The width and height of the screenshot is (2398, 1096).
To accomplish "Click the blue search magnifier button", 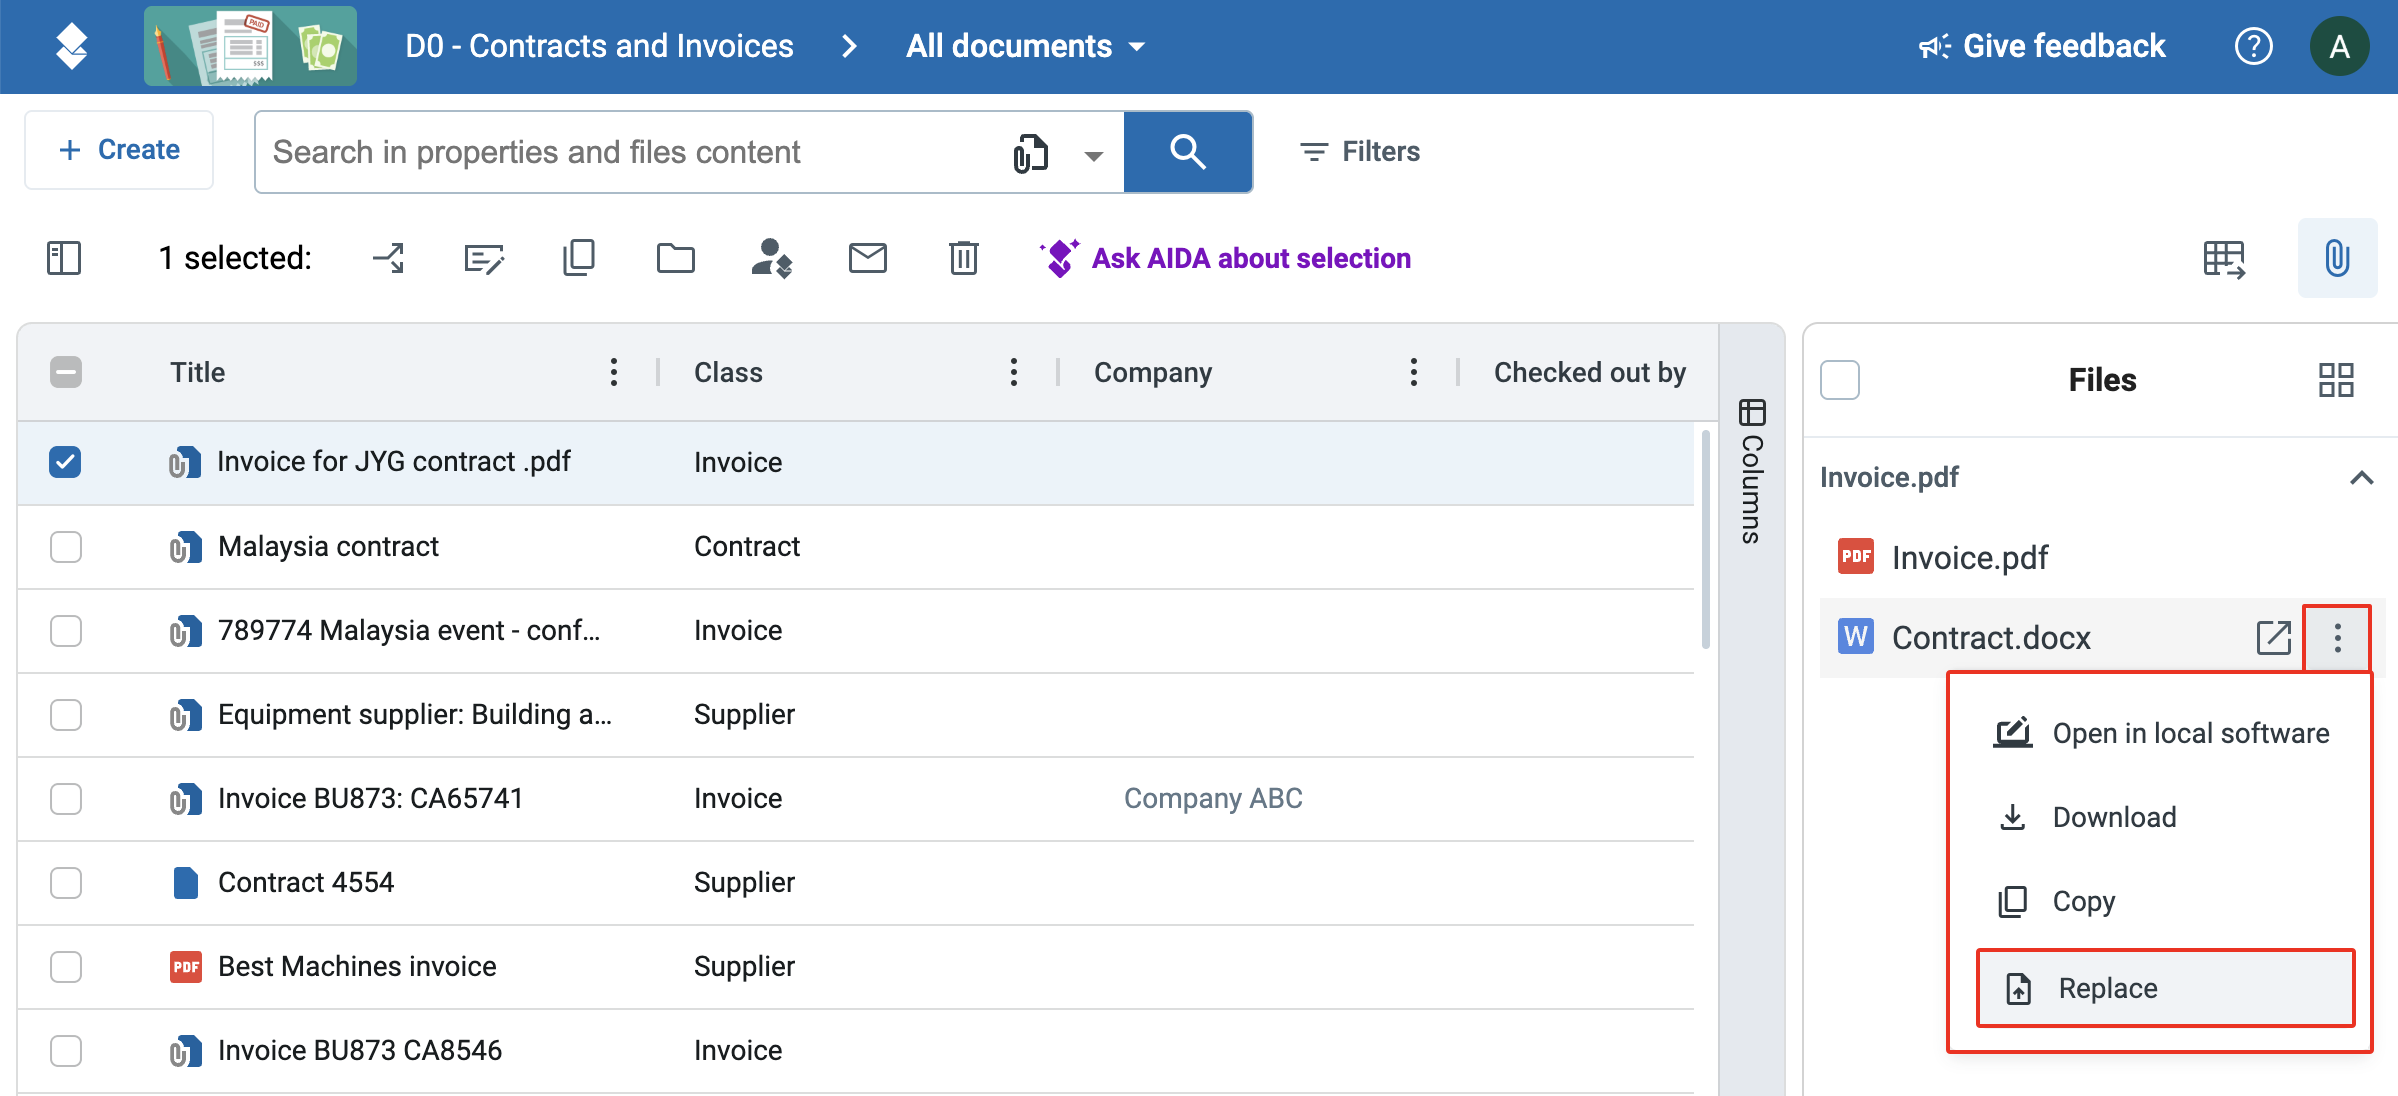I will point(1187,152).
